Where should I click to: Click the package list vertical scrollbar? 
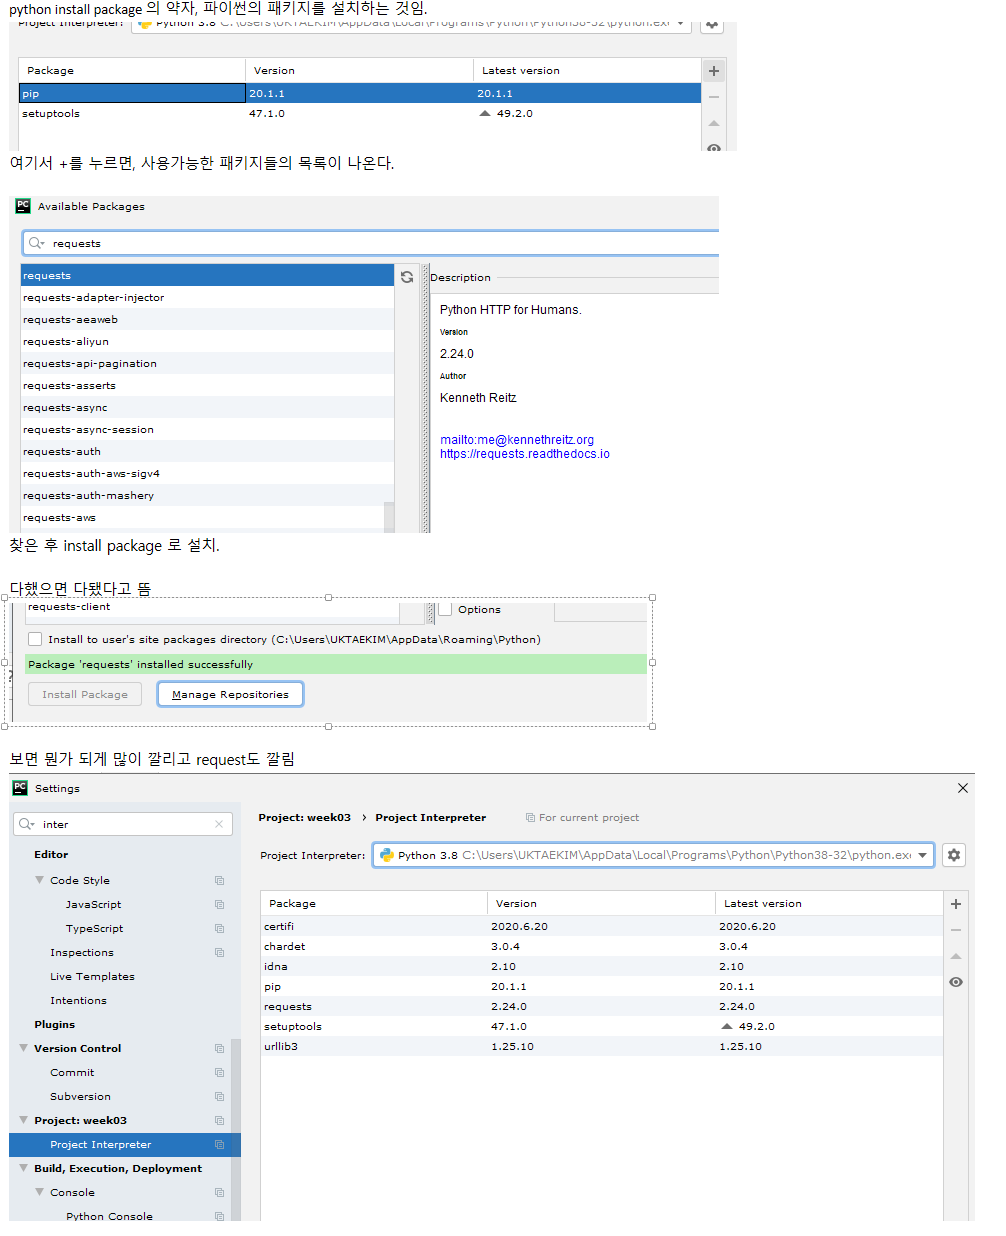pos(389,518)
